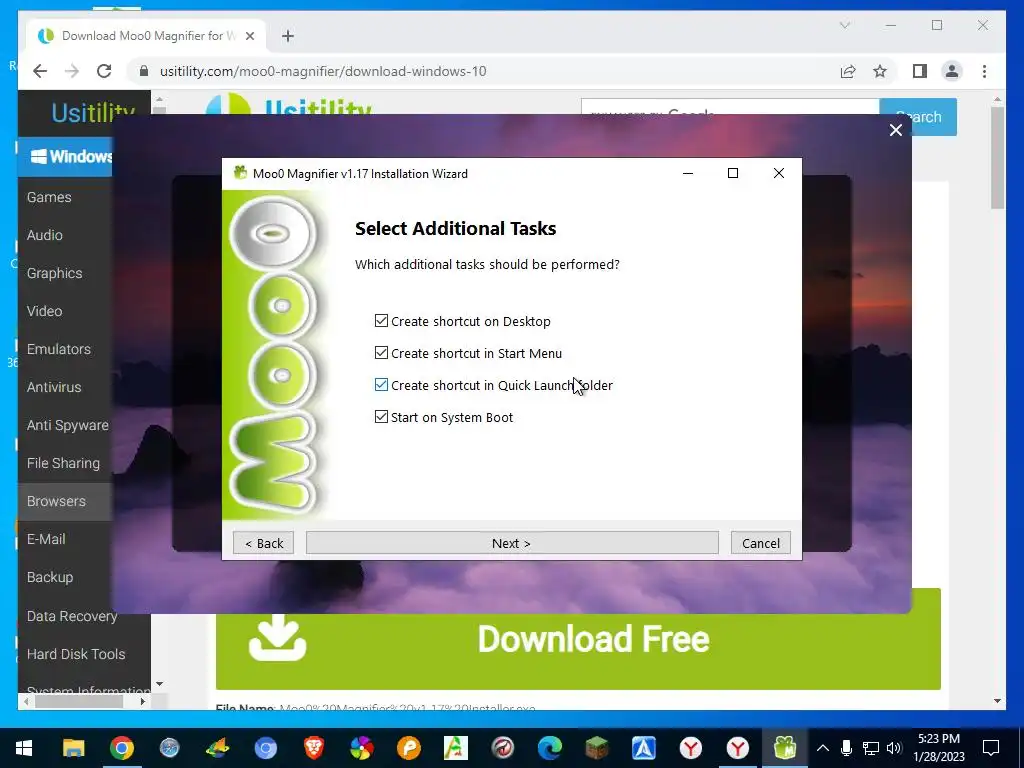Image resolution: width=1024 pixels, height=768 pixels.
Task: Click the microphone tray icon
Action: [x=846, y=748]
